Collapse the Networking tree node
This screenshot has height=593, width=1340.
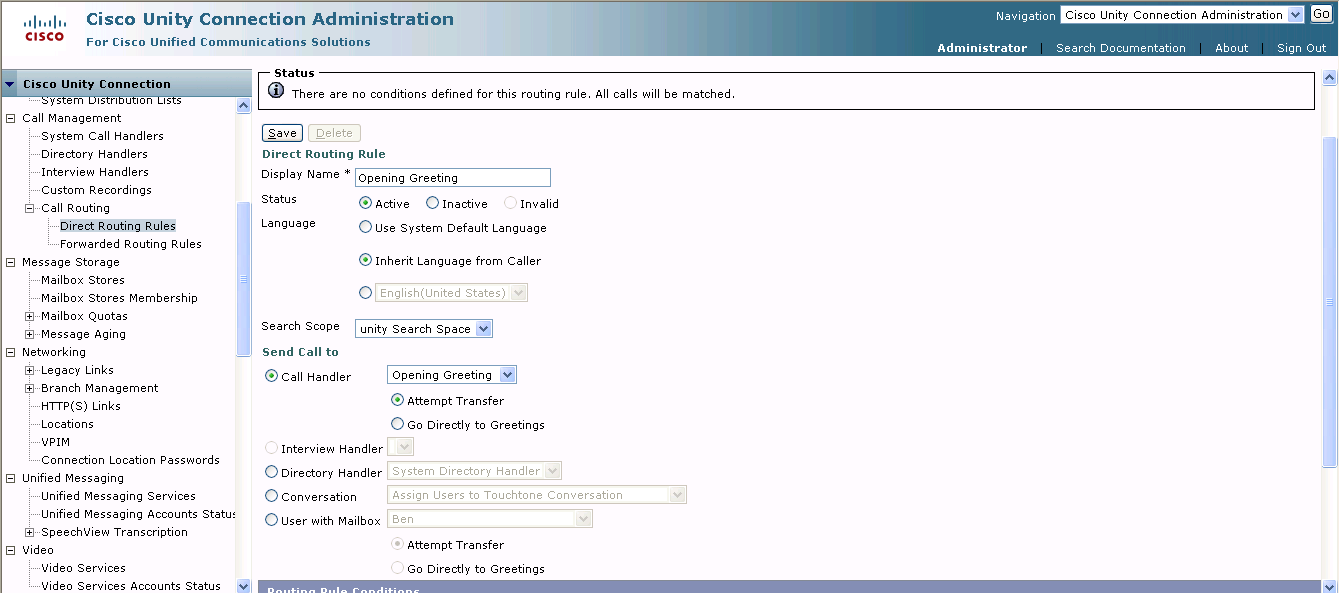click(x=11, y=352)
